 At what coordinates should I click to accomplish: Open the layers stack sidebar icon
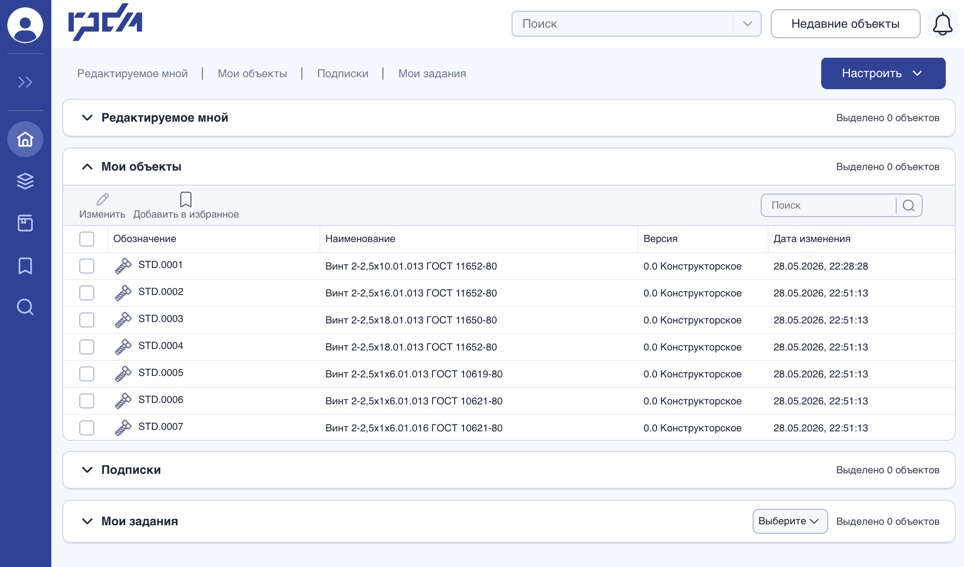click(25, 181)
